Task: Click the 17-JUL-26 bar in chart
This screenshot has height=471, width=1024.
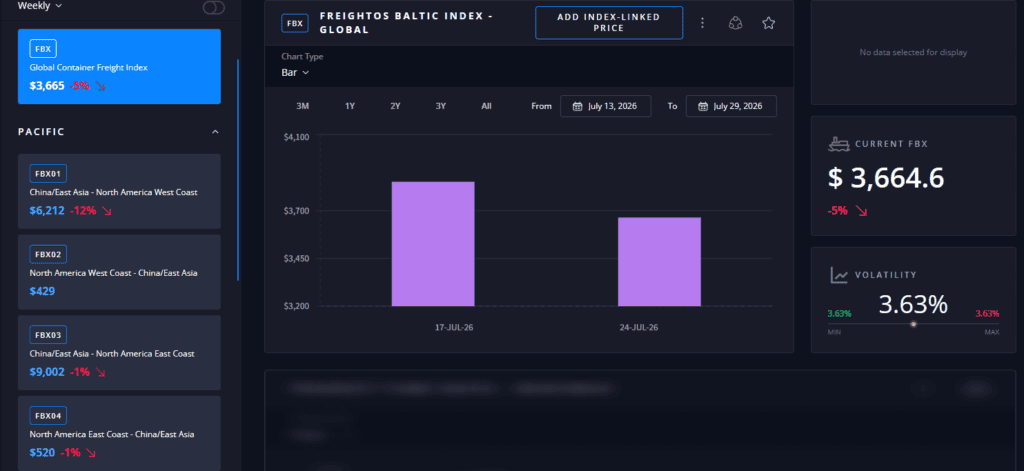Action: click(433, 244)
